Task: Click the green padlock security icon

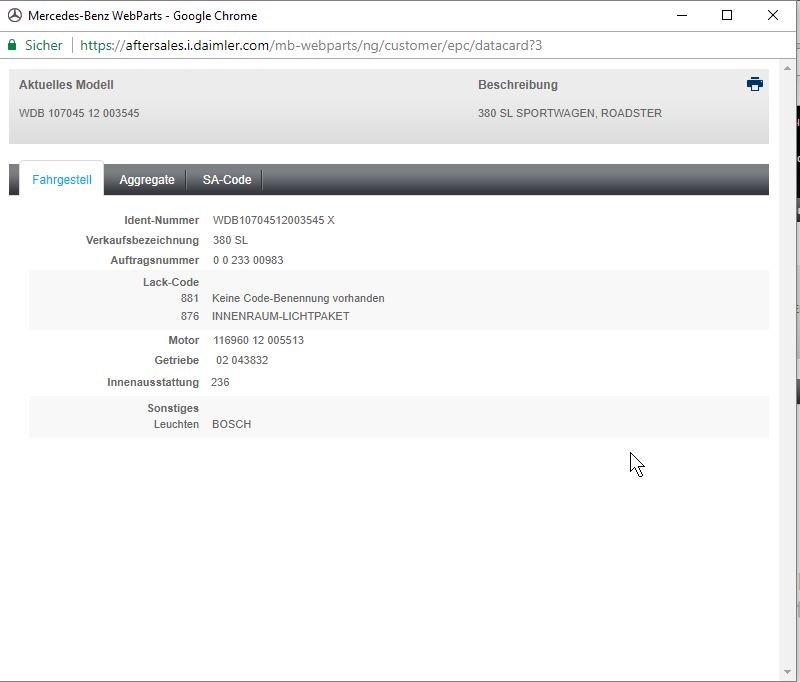Action: tap(12, 45)
